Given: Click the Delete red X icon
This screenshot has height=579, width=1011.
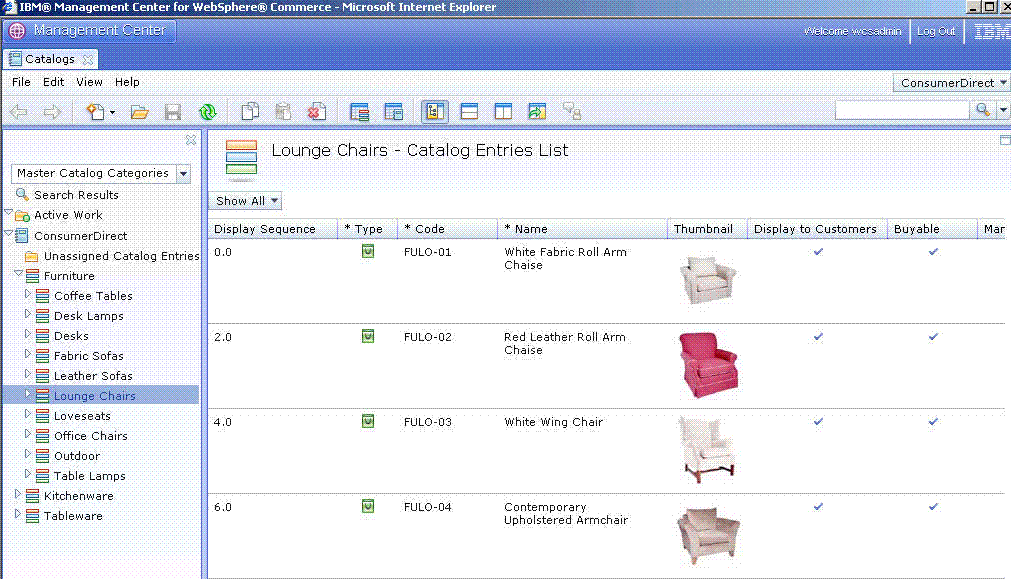Looking at the screenshot, I should (x=316, y=112).
